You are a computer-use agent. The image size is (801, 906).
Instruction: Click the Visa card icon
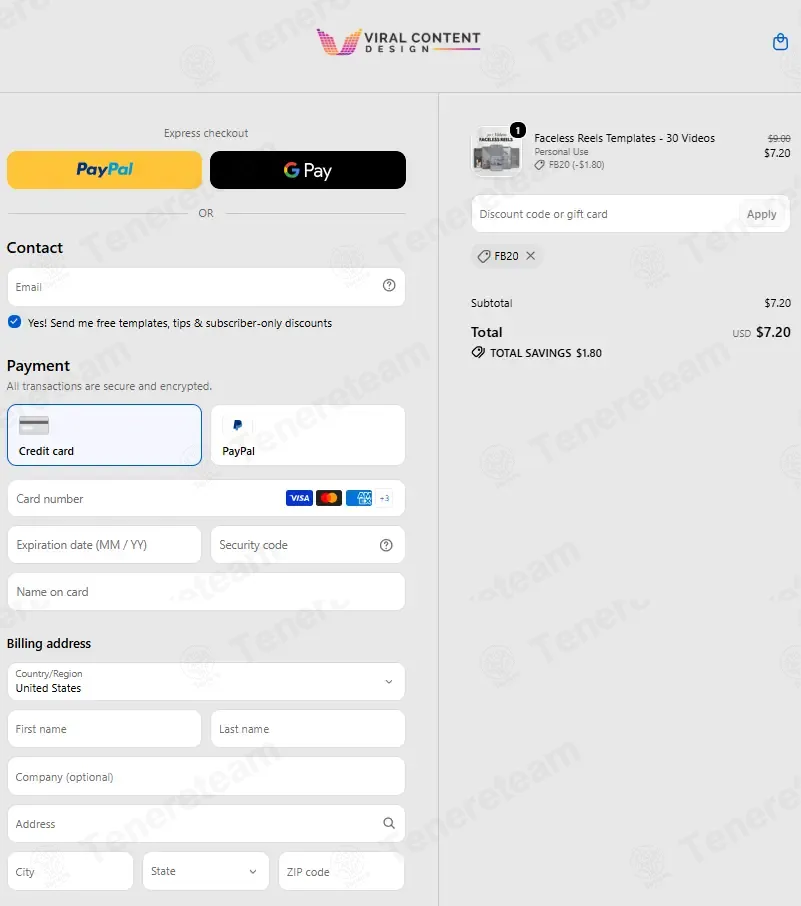tap(299, 498)
